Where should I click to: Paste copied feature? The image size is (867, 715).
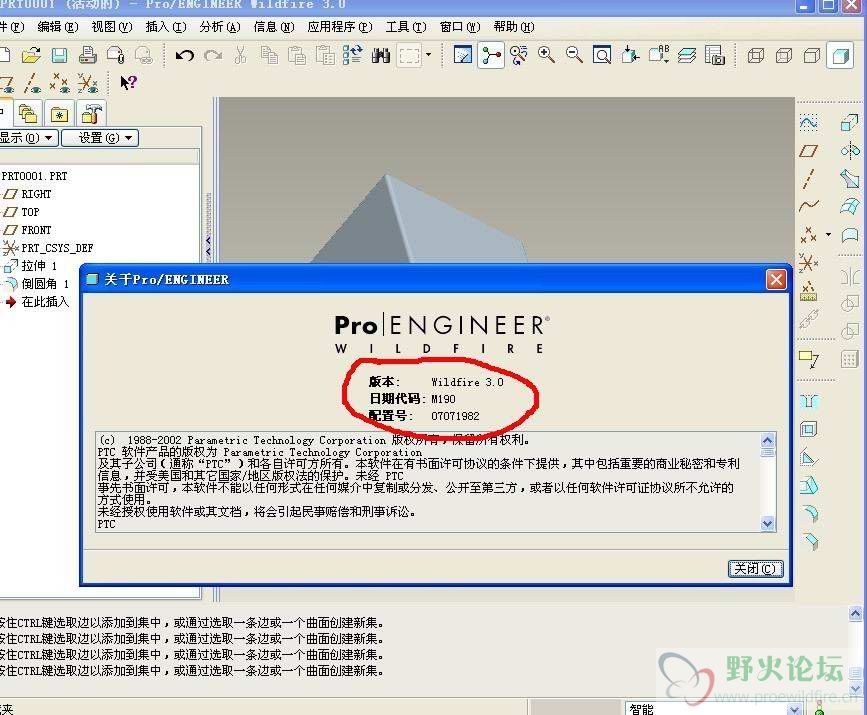coord(297,55)
